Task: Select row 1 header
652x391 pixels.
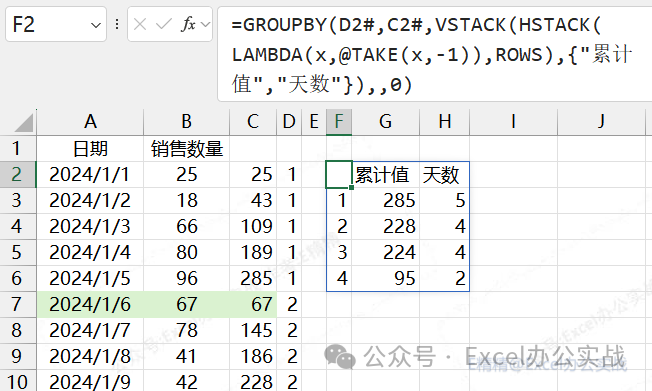Action: click(18, 148)
